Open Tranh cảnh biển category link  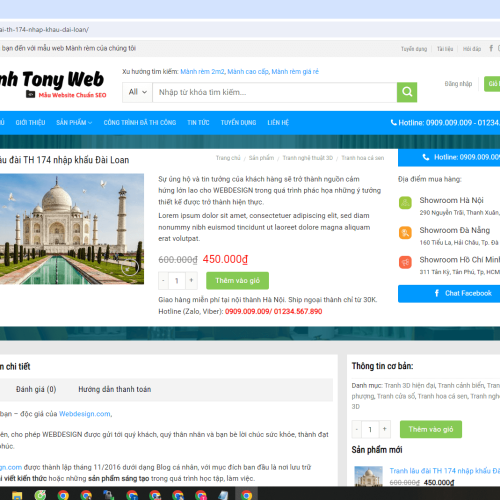coord(461,386)
